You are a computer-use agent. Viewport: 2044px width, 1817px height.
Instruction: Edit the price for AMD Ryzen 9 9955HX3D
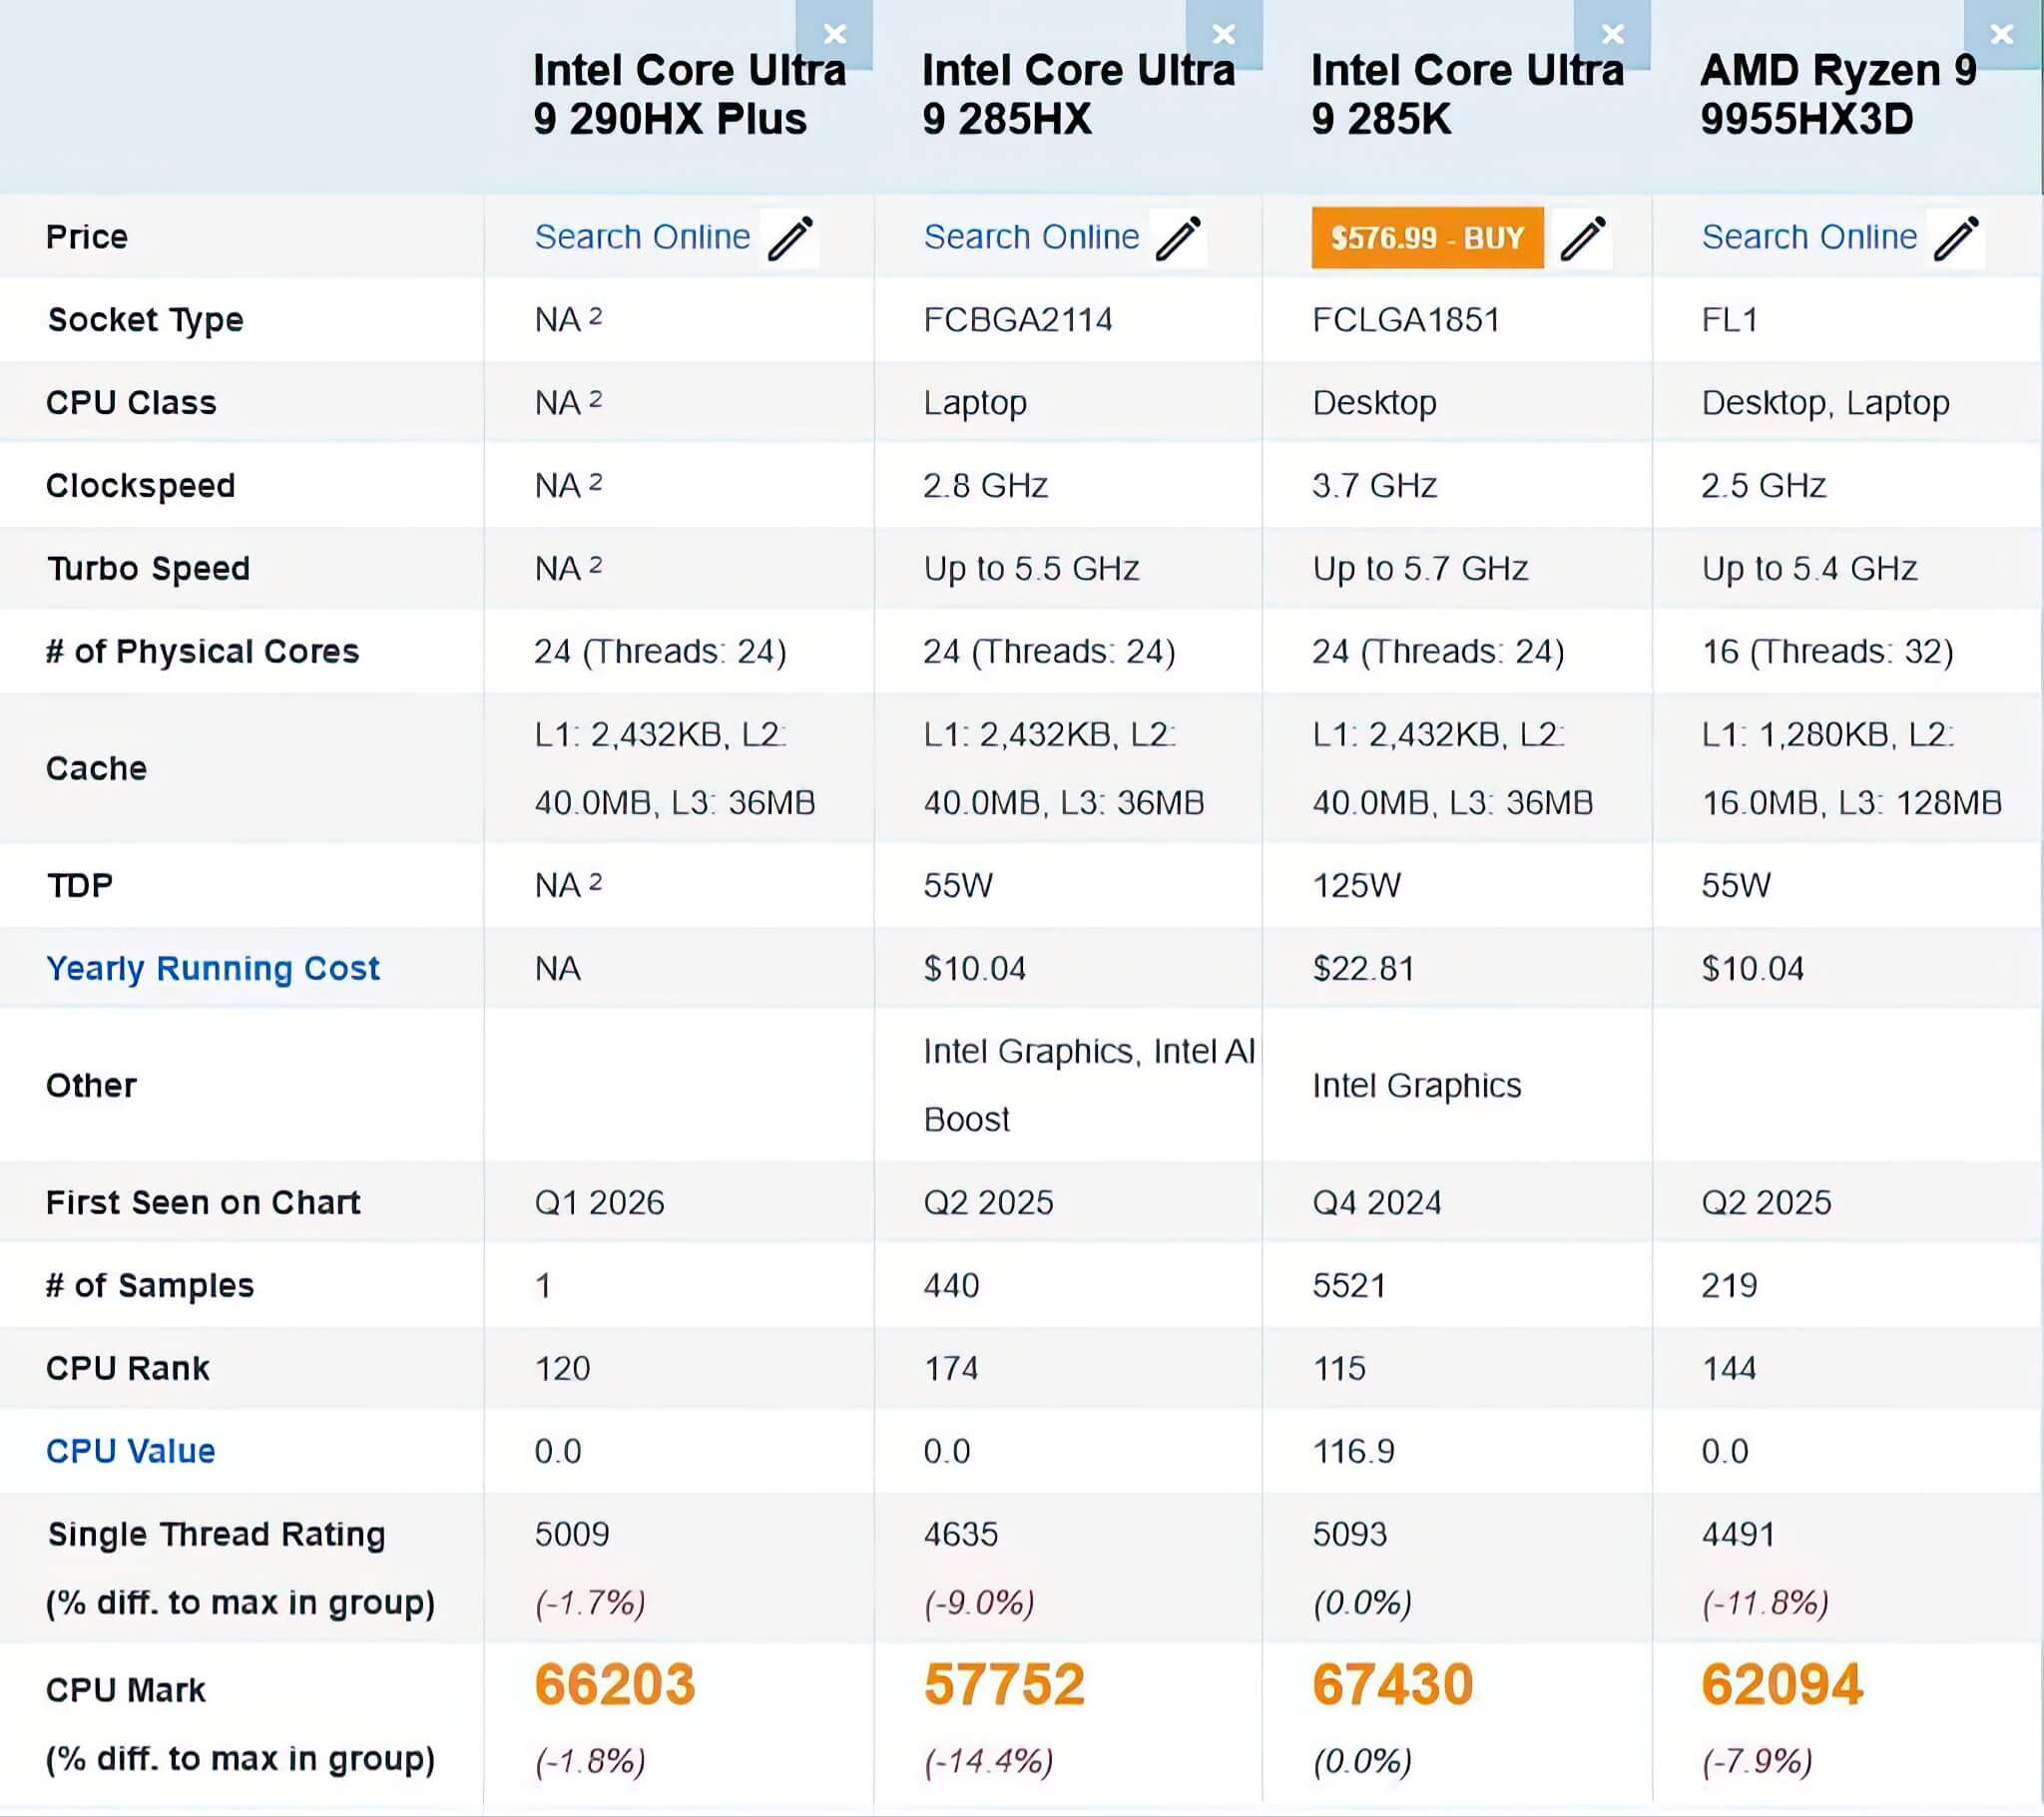[x=1957, y=237]
